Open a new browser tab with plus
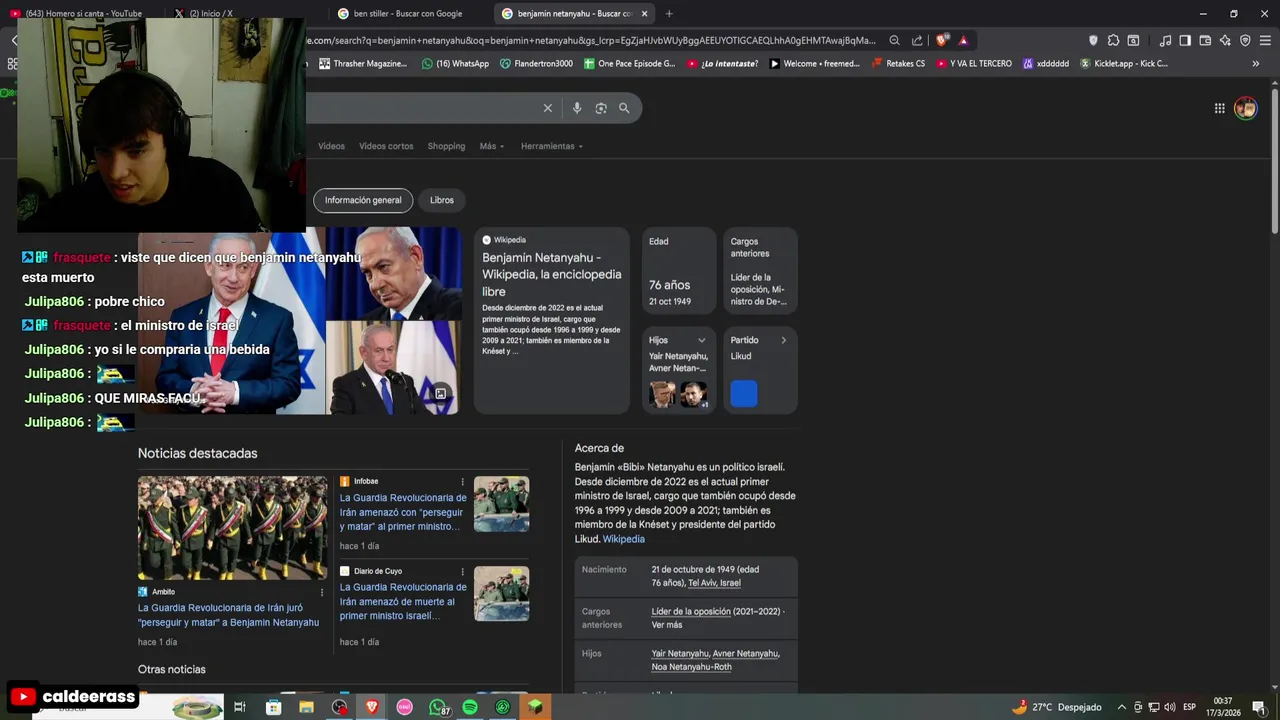The height and width of the screenshot is (720, 1280). coord(669,14)
